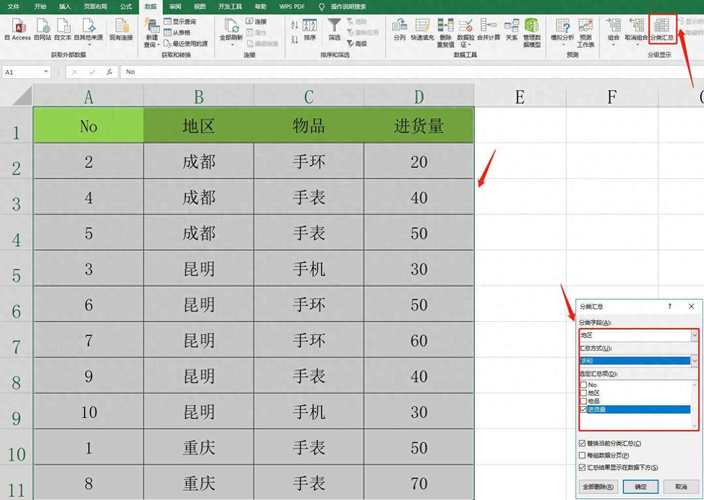
Task: Open the Name Box dropdown showing A1
Action: click(x=46, y=72)
